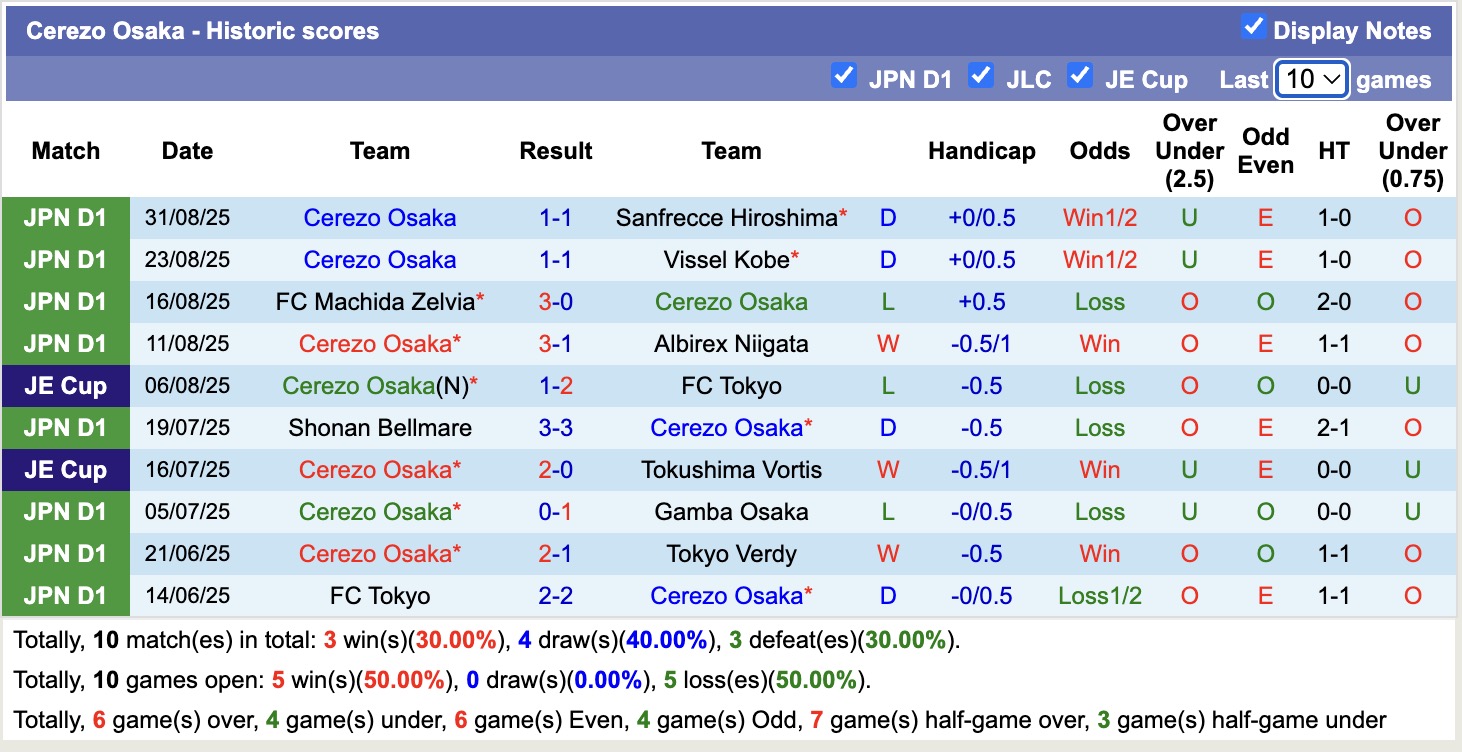1462x752 pixels.
Task: Toggle the JLC competition checkbox
Action: point(981,75)
